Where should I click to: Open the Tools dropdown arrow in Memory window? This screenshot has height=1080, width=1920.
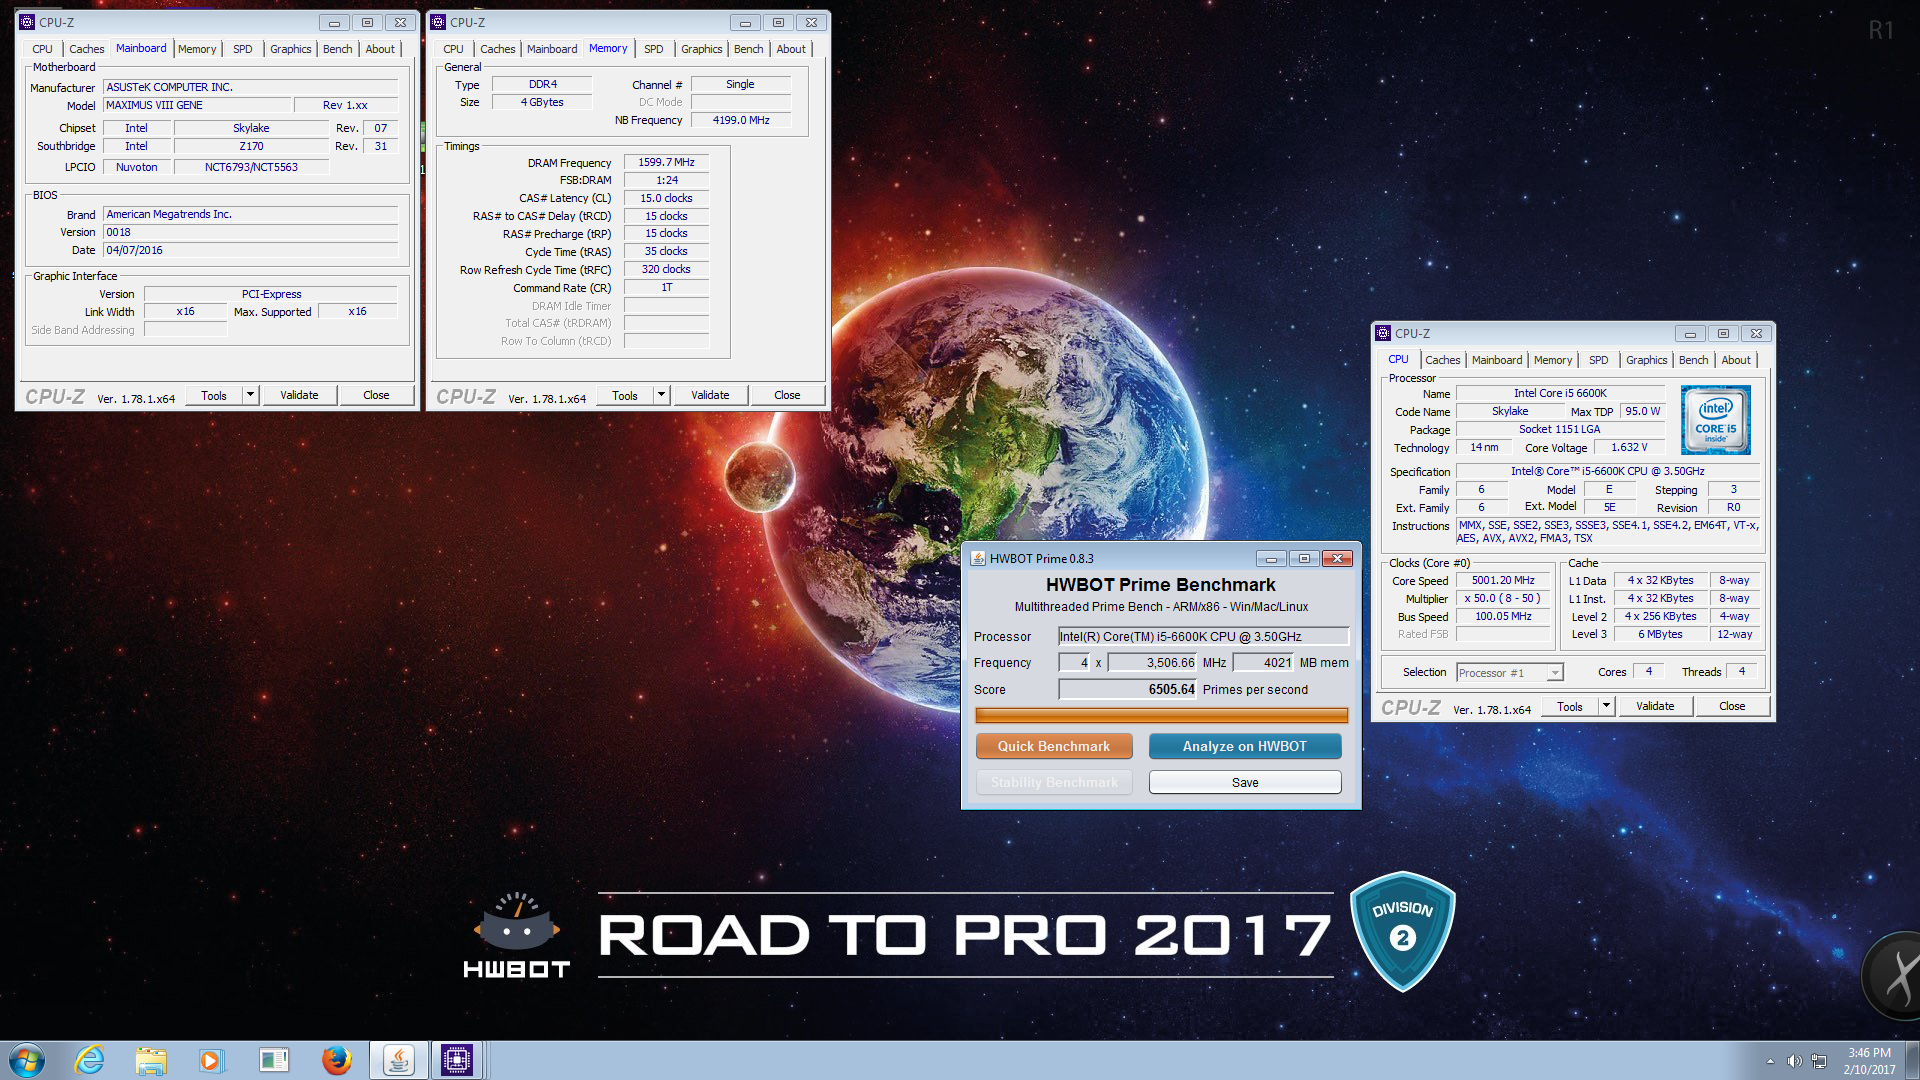661,395
